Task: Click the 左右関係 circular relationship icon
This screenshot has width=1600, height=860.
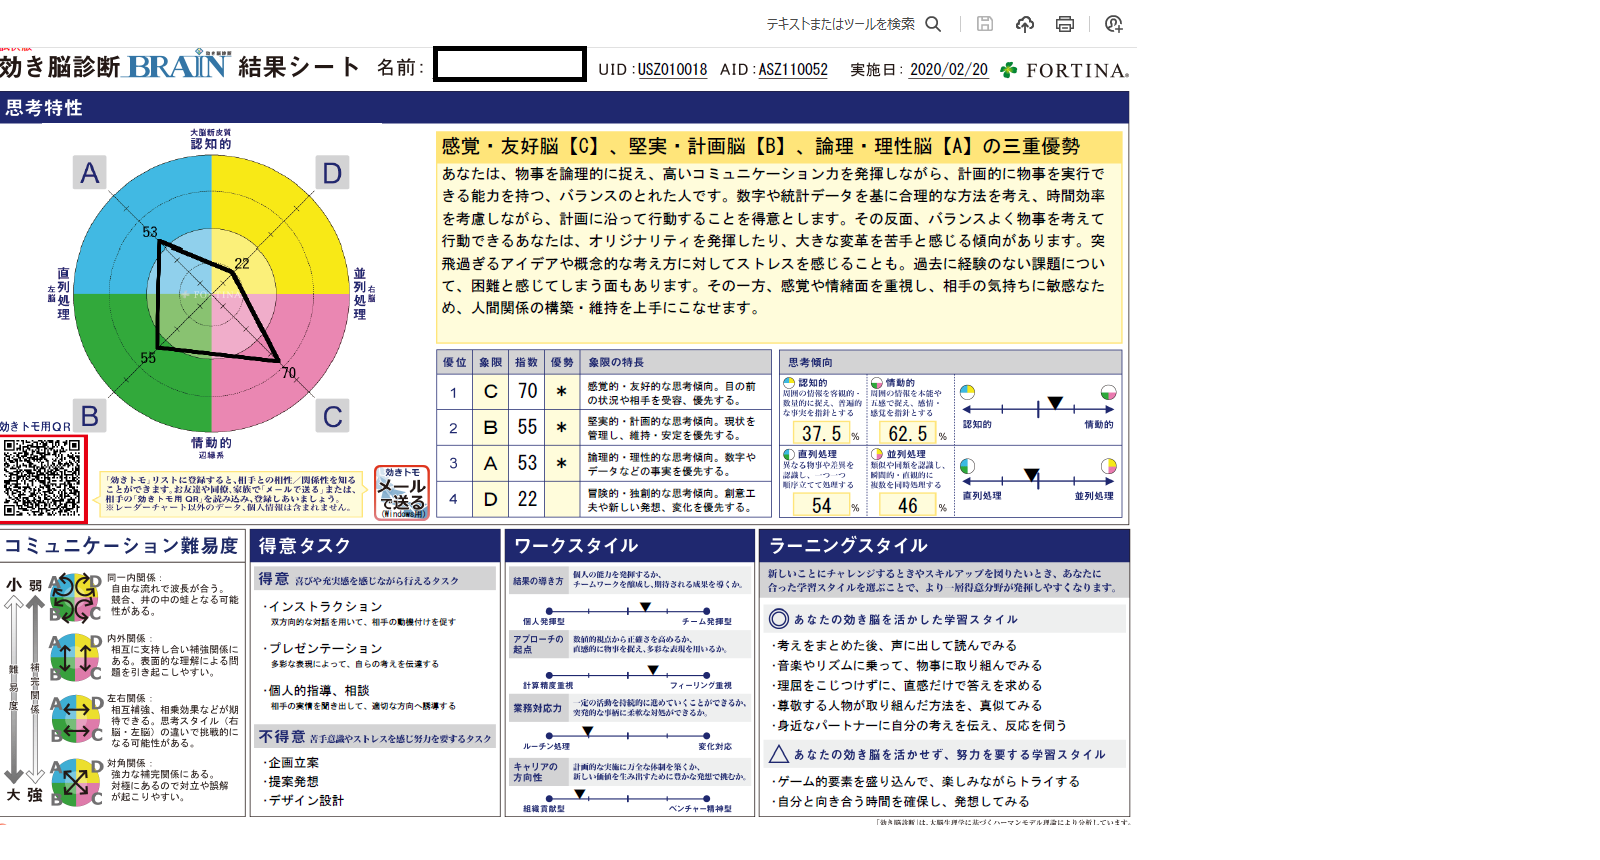Action: (x=76, y=719)
